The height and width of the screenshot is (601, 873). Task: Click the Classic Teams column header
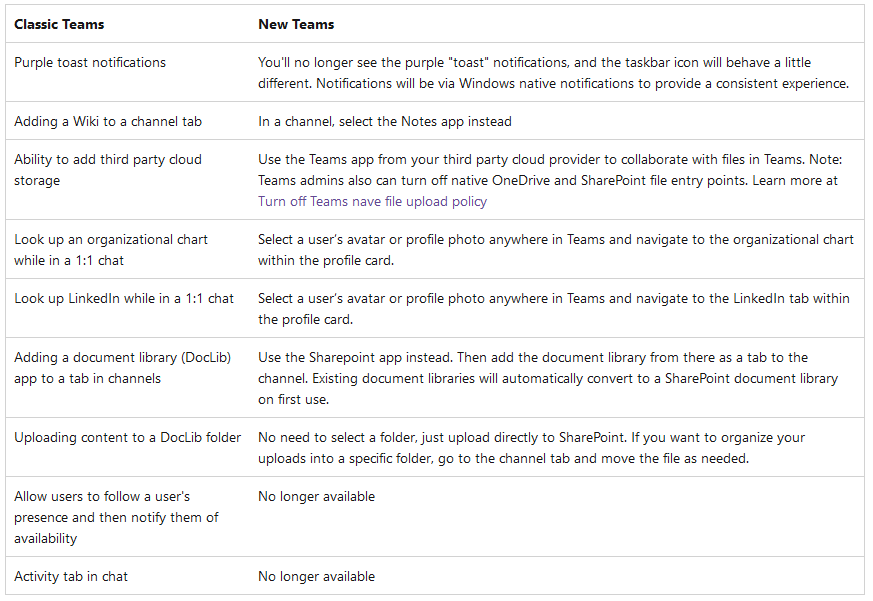[59, 24]
